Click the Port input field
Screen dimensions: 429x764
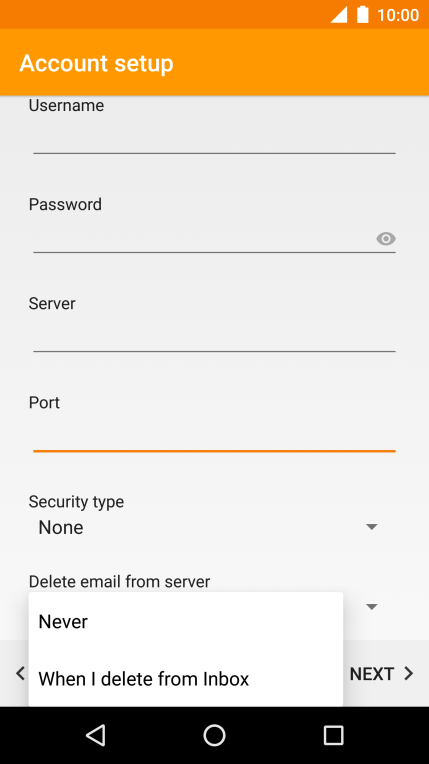click(214, 435)
